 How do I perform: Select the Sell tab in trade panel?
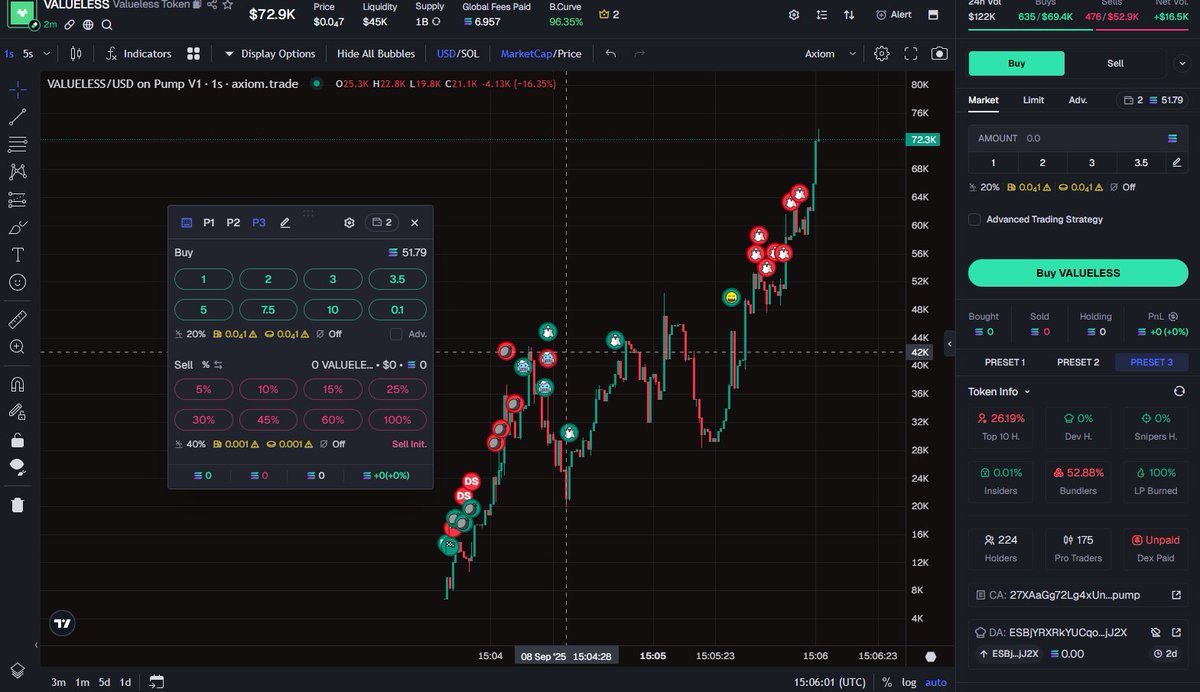pos(1115,63)
